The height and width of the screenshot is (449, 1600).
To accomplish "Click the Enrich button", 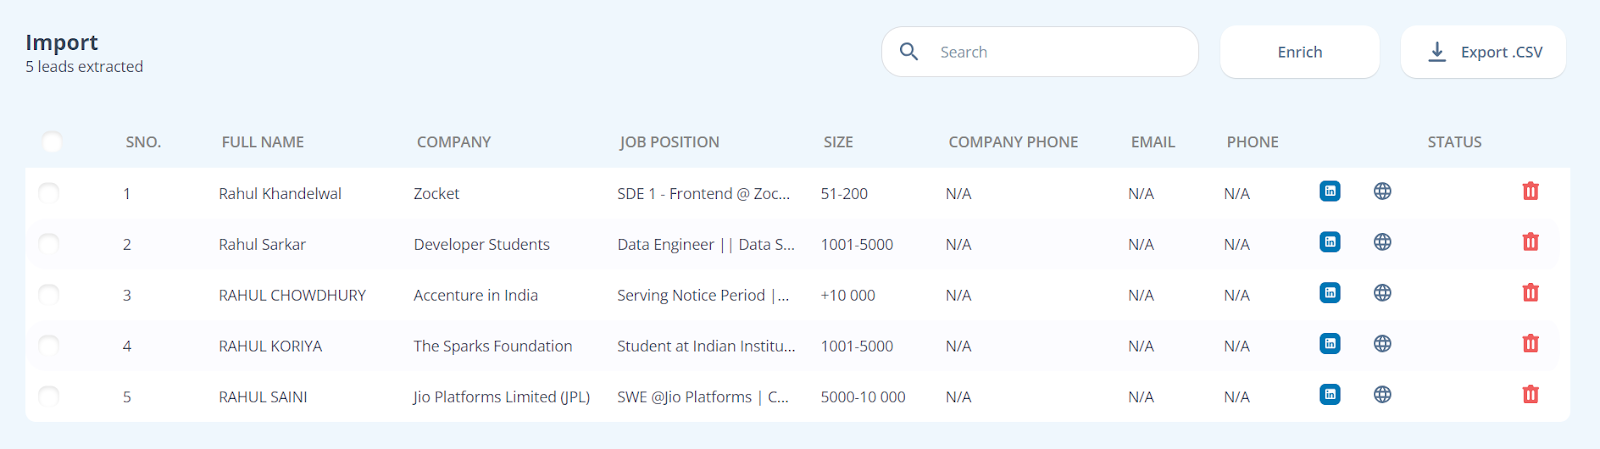I will [x=1300, y=52].
